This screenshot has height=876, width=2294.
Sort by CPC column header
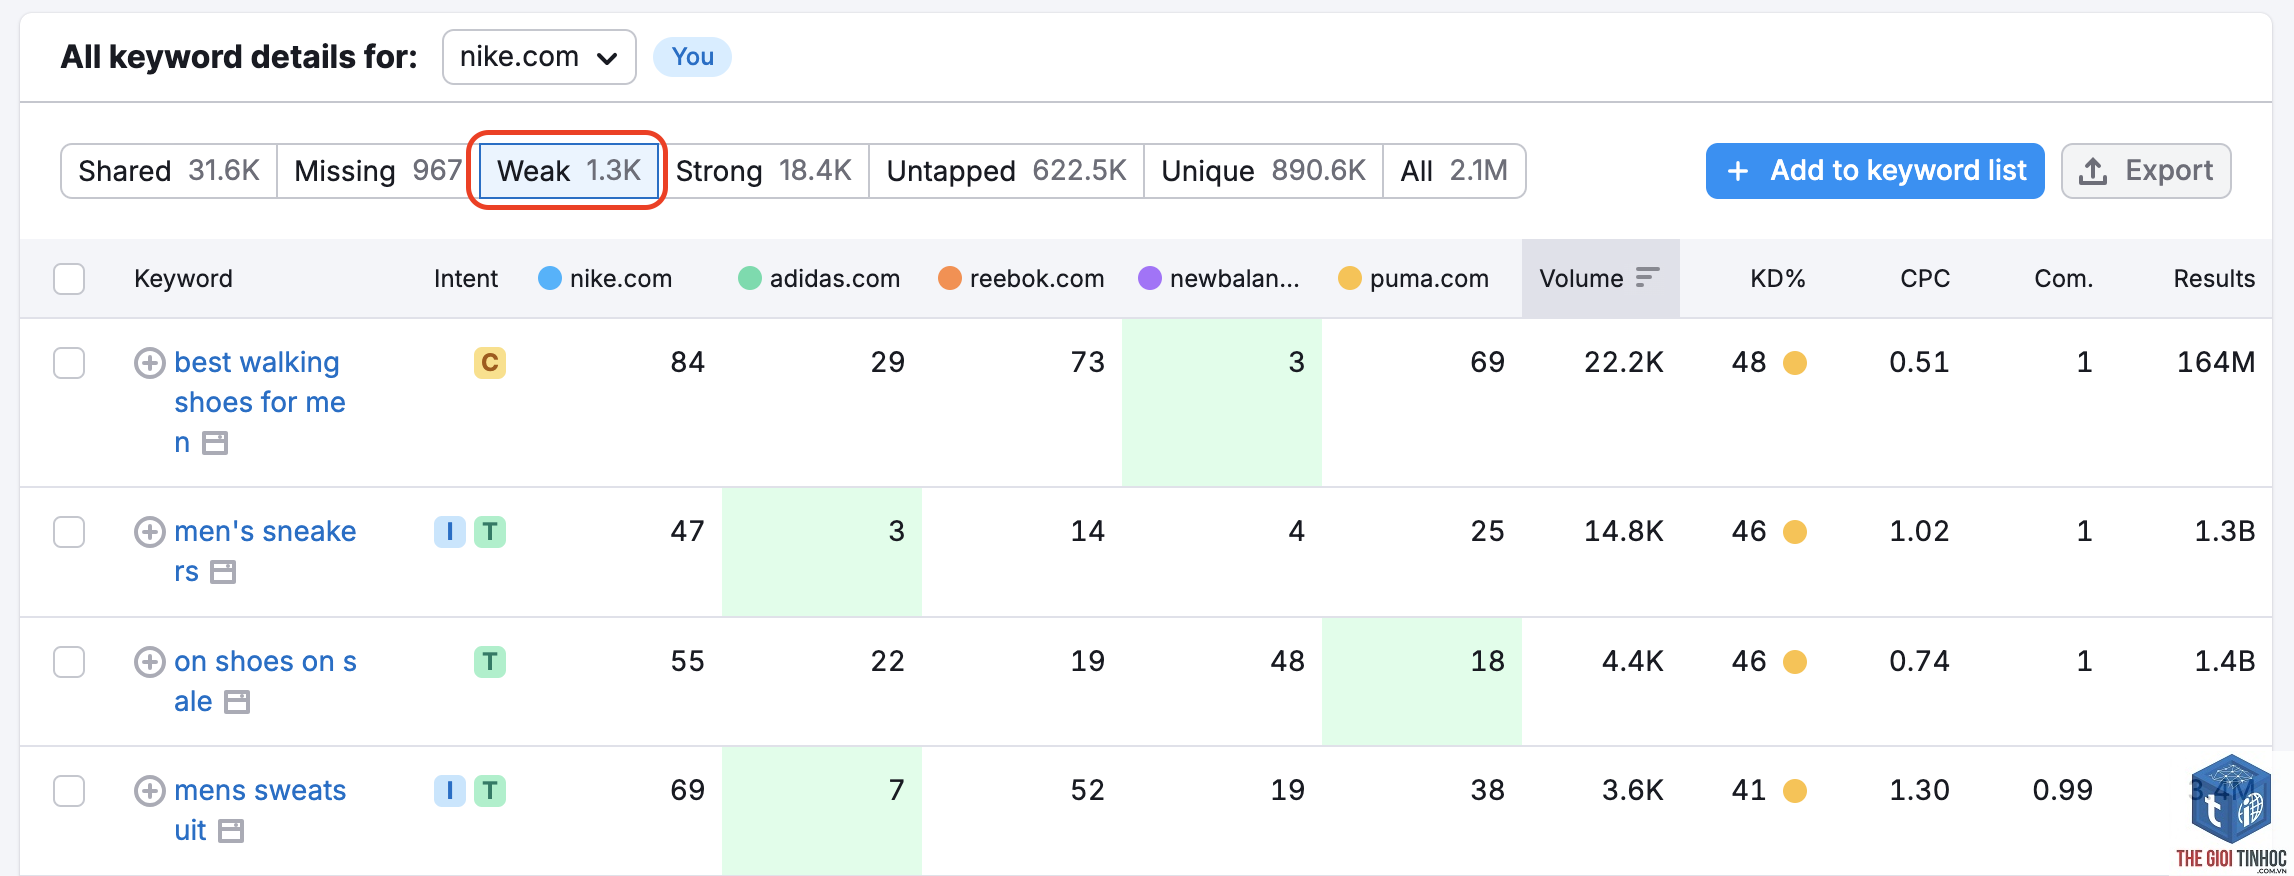tap(1925, 278)
